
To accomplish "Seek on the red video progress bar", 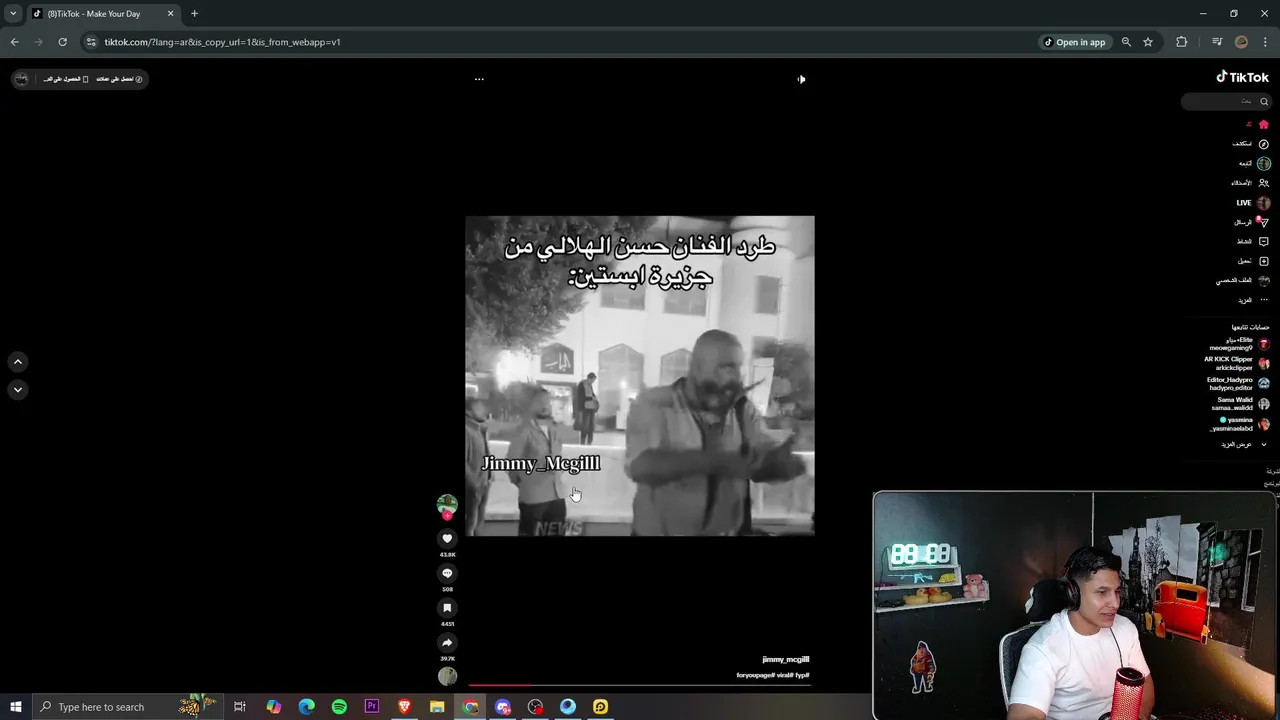I will tap(640, 686).
